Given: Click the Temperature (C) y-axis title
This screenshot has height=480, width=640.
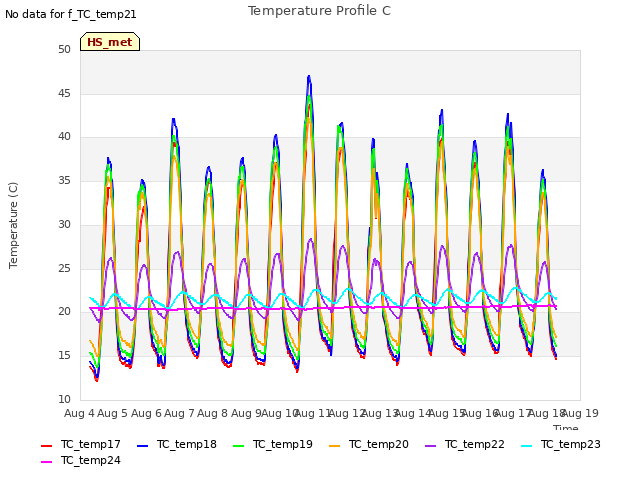Looking at the screenshot, I should (x=13, y=225).
